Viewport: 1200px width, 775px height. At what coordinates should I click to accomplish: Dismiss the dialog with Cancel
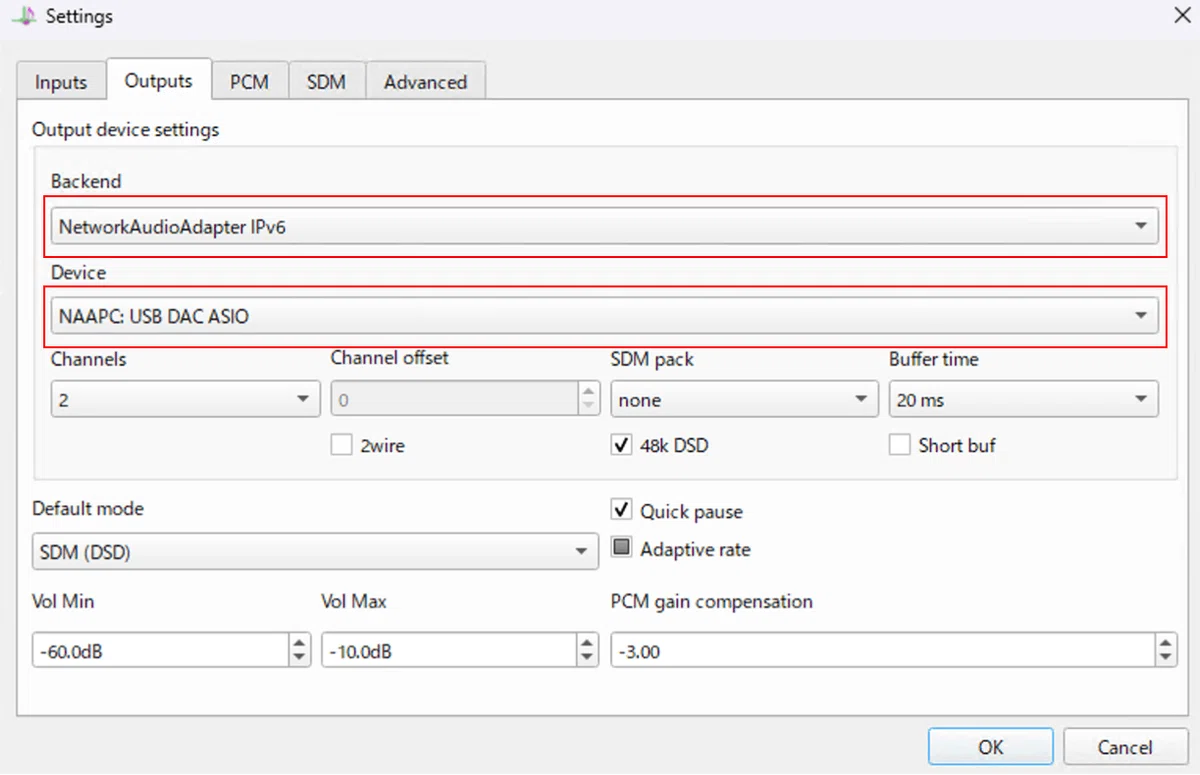pyautogui.click(x=1125, y=747)
